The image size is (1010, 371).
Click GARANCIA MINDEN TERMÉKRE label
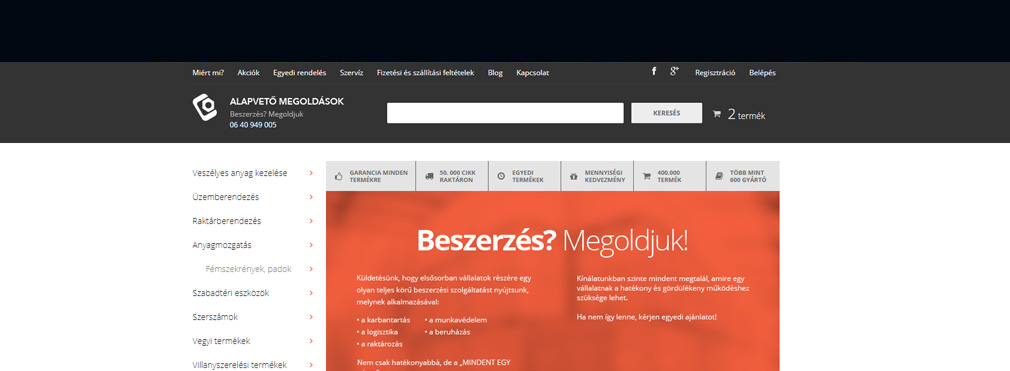(379, 176)
